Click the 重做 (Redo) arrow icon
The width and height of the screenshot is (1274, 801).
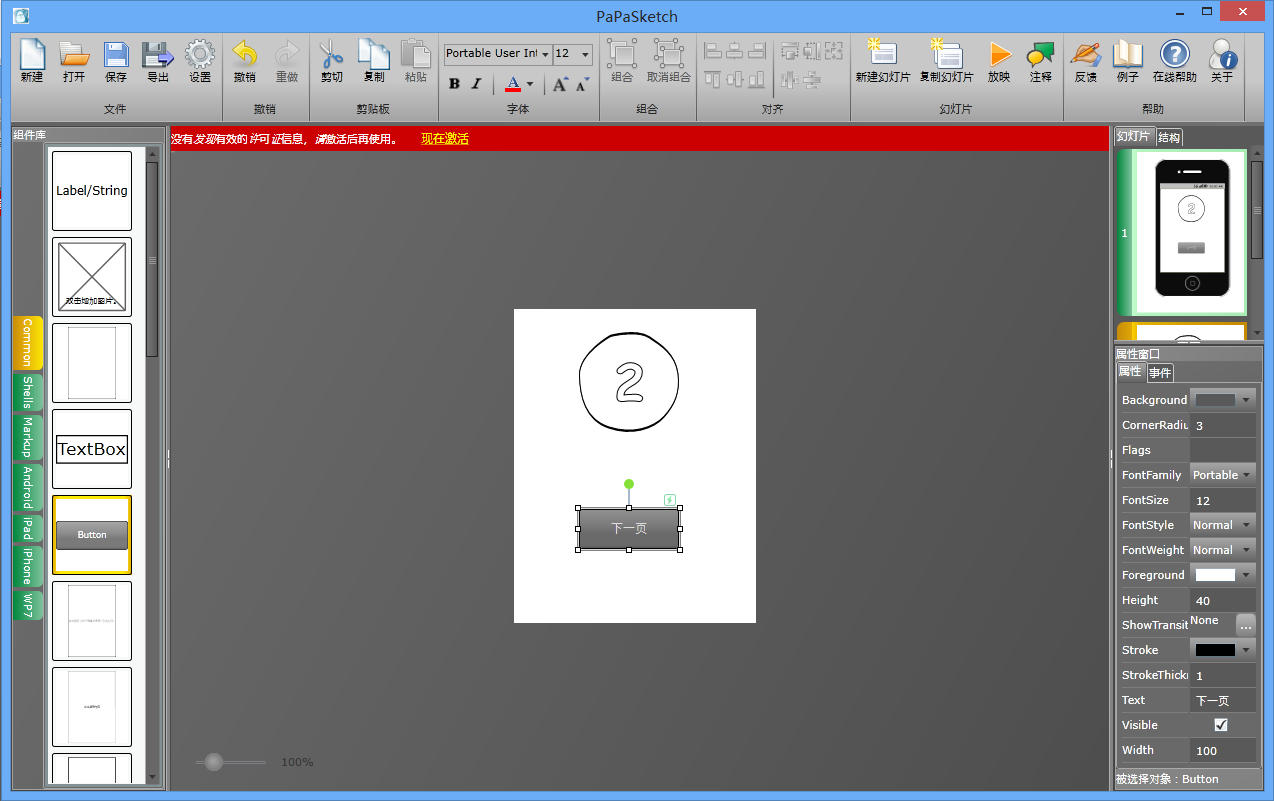pyautogui.click(x=287, y=55)
